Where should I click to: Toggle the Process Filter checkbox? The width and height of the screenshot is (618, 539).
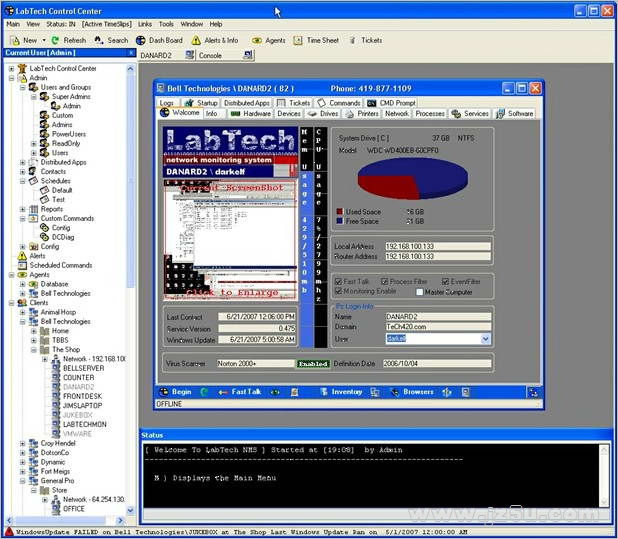[384, 281]
